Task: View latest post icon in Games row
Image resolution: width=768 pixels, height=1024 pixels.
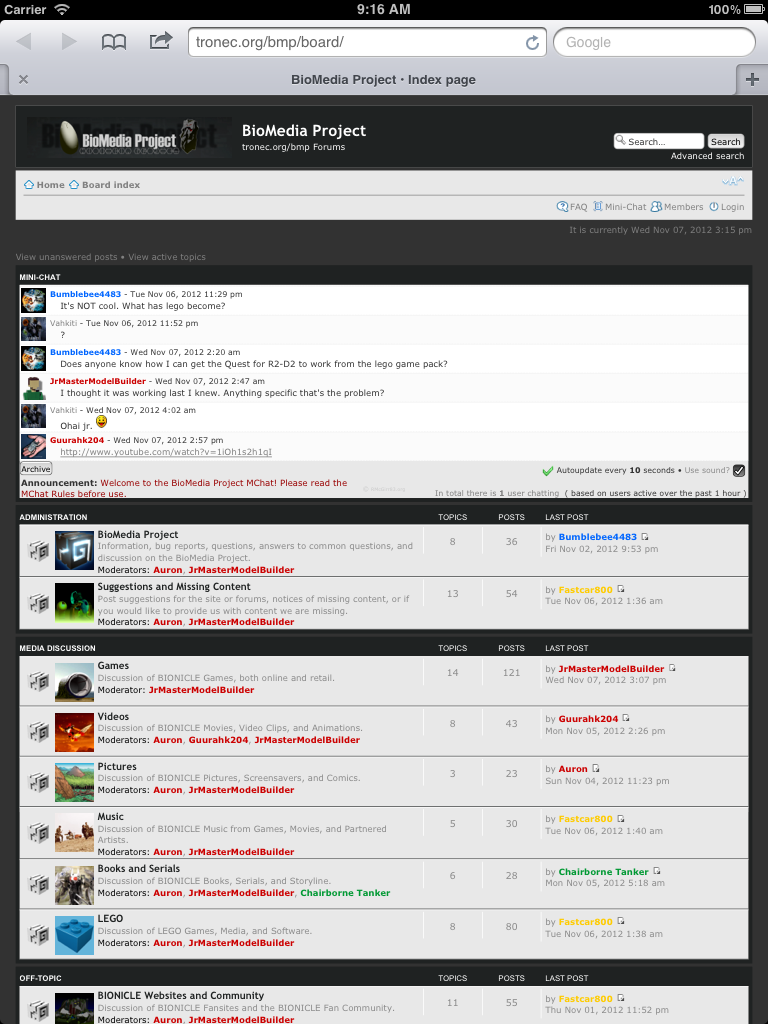Action: [672, 668]
